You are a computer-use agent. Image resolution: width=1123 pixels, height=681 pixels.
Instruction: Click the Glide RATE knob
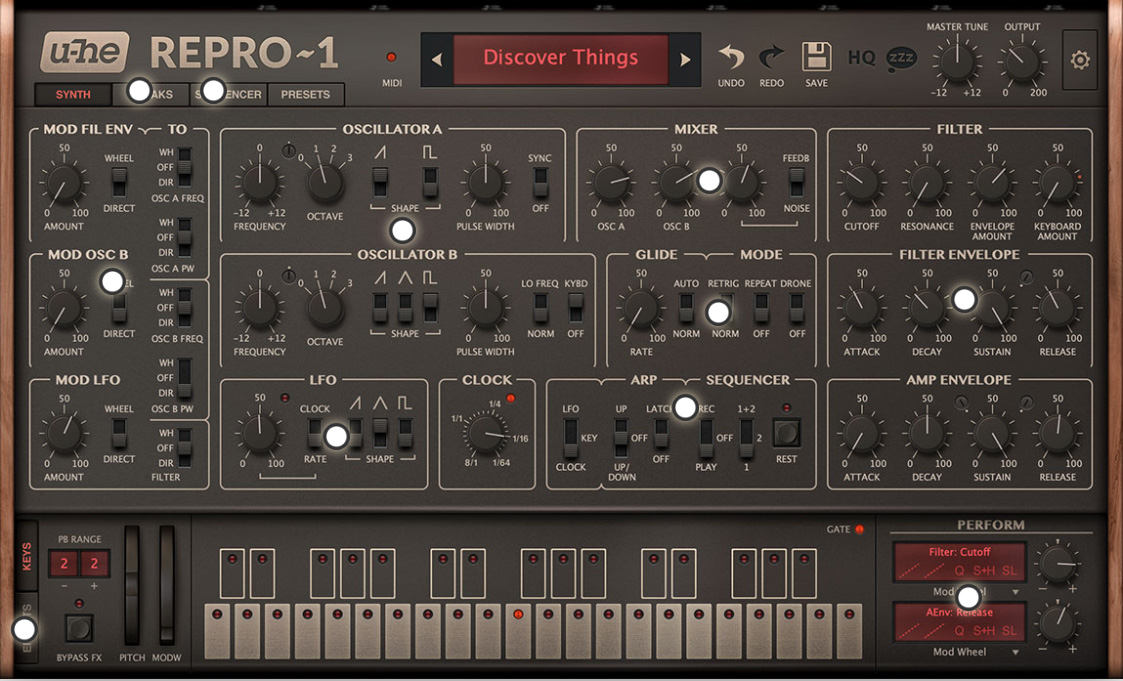(x=641, y=309)
